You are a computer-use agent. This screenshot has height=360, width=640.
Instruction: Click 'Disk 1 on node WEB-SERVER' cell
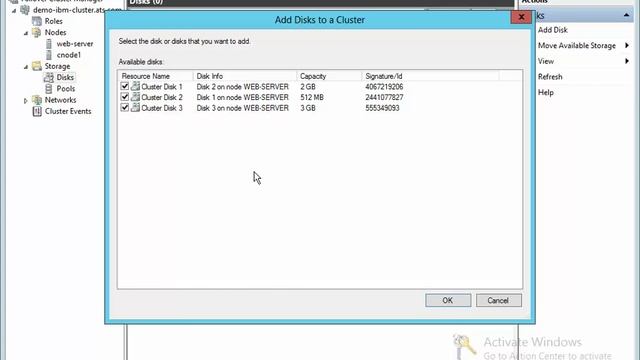tap(242, 97)
